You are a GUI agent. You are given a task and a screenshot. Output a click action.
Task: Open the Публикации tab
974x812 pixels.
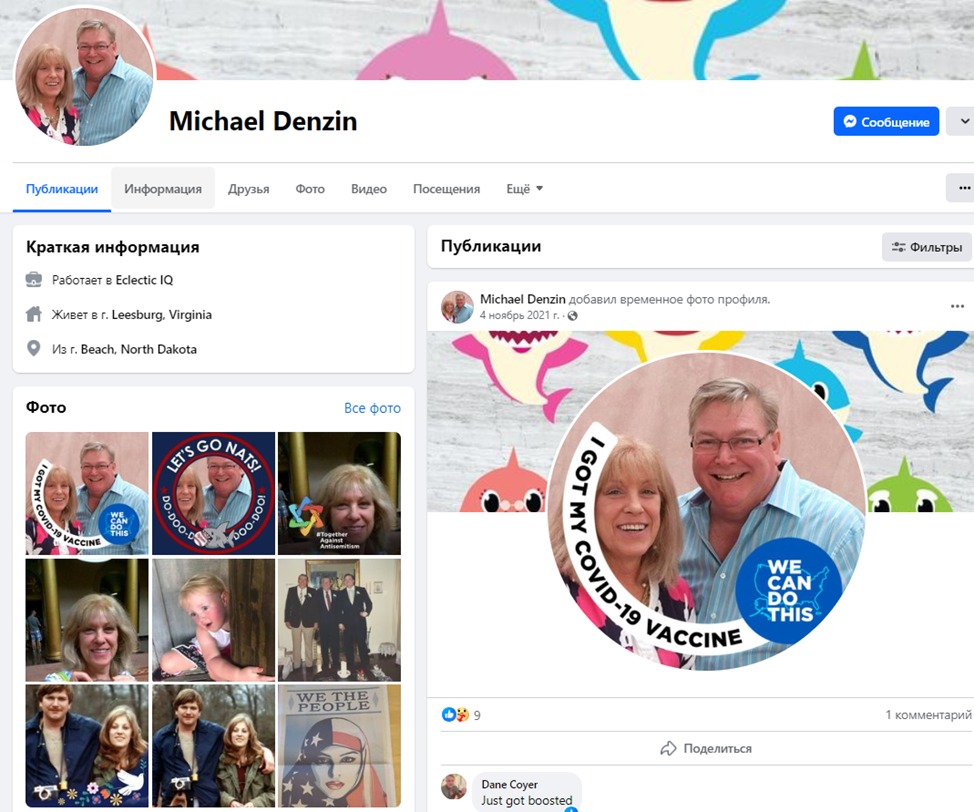(x=61, y=189)
